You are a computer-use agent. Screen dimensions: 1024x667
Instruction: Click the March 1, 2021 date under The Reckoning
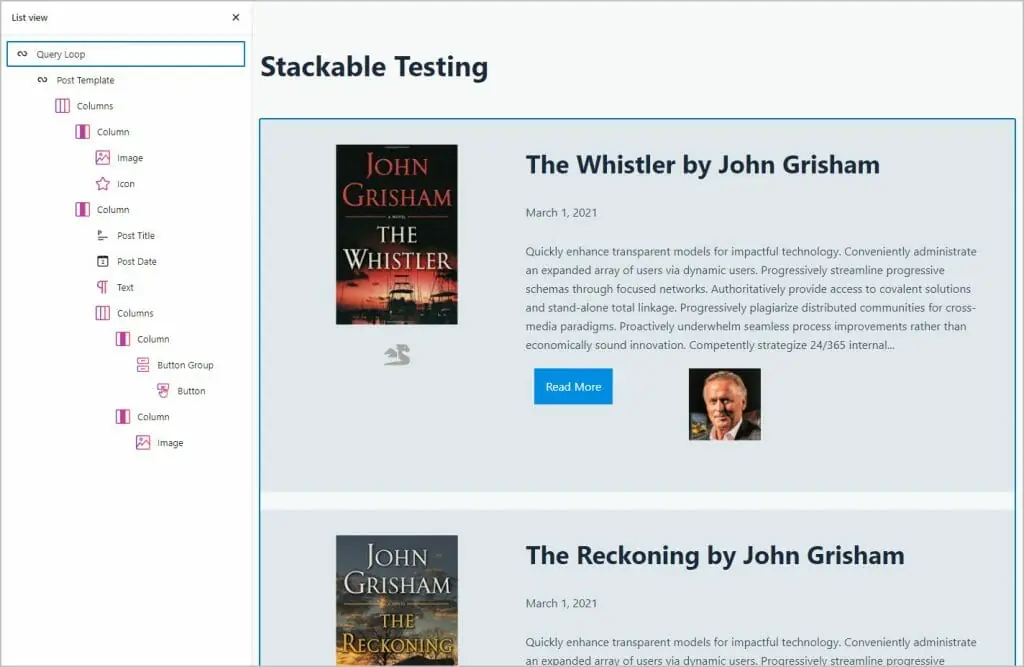pos(561,603)
